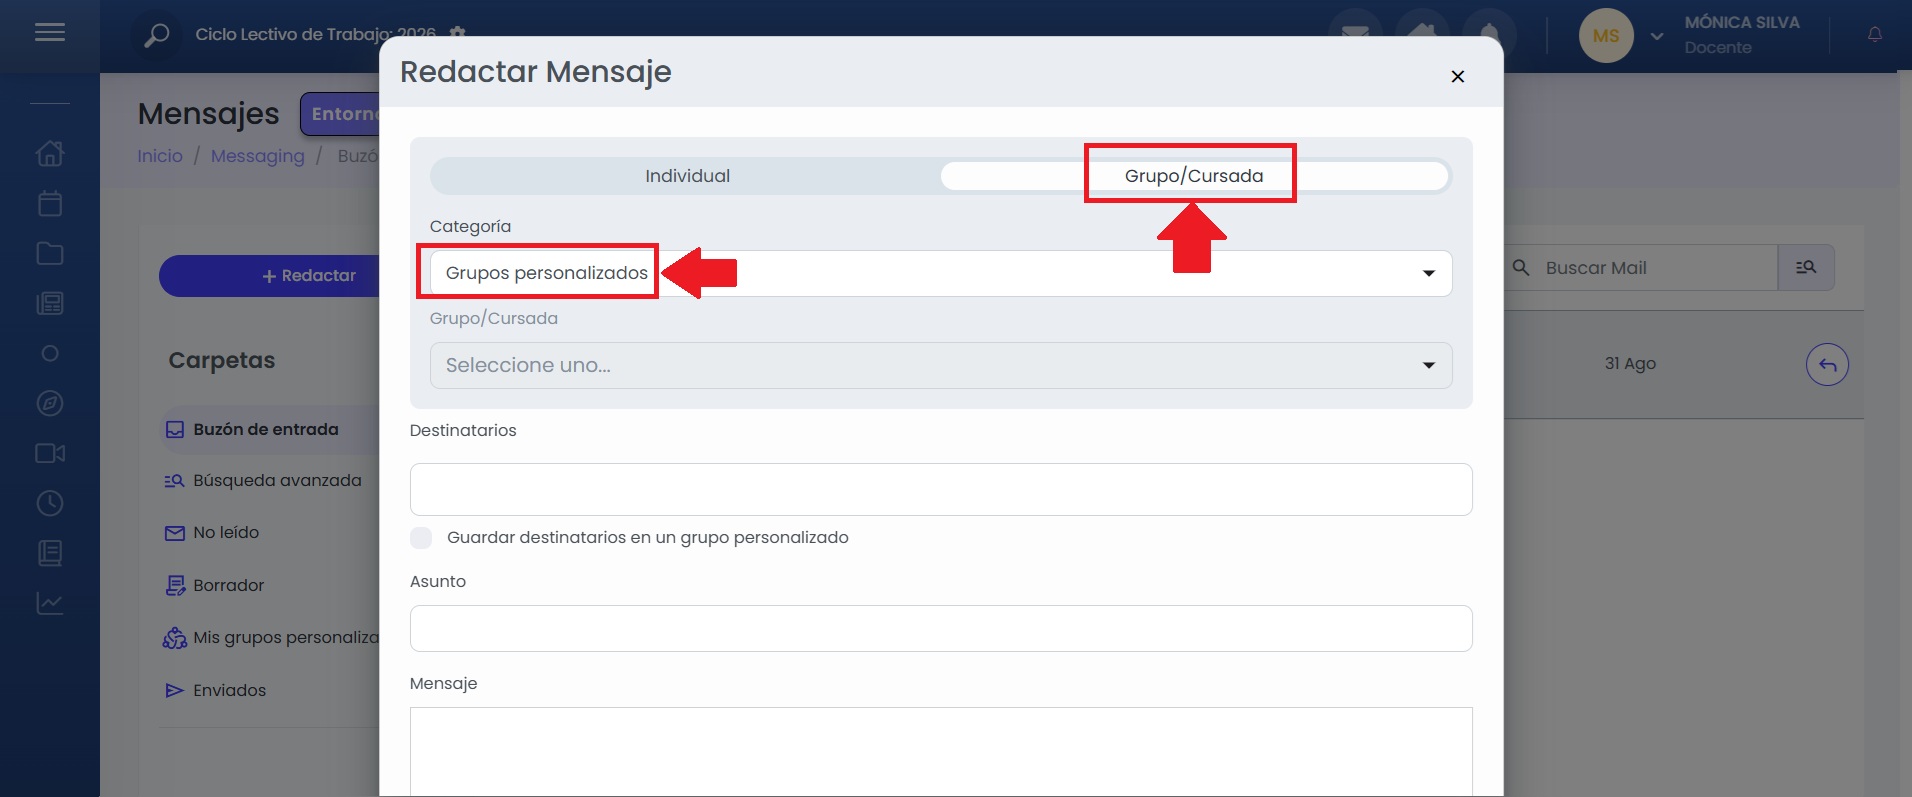This screenshot has width=1912, height=797.
Task: Click the envelope icon beside No leído
Action: coord(174,533)
